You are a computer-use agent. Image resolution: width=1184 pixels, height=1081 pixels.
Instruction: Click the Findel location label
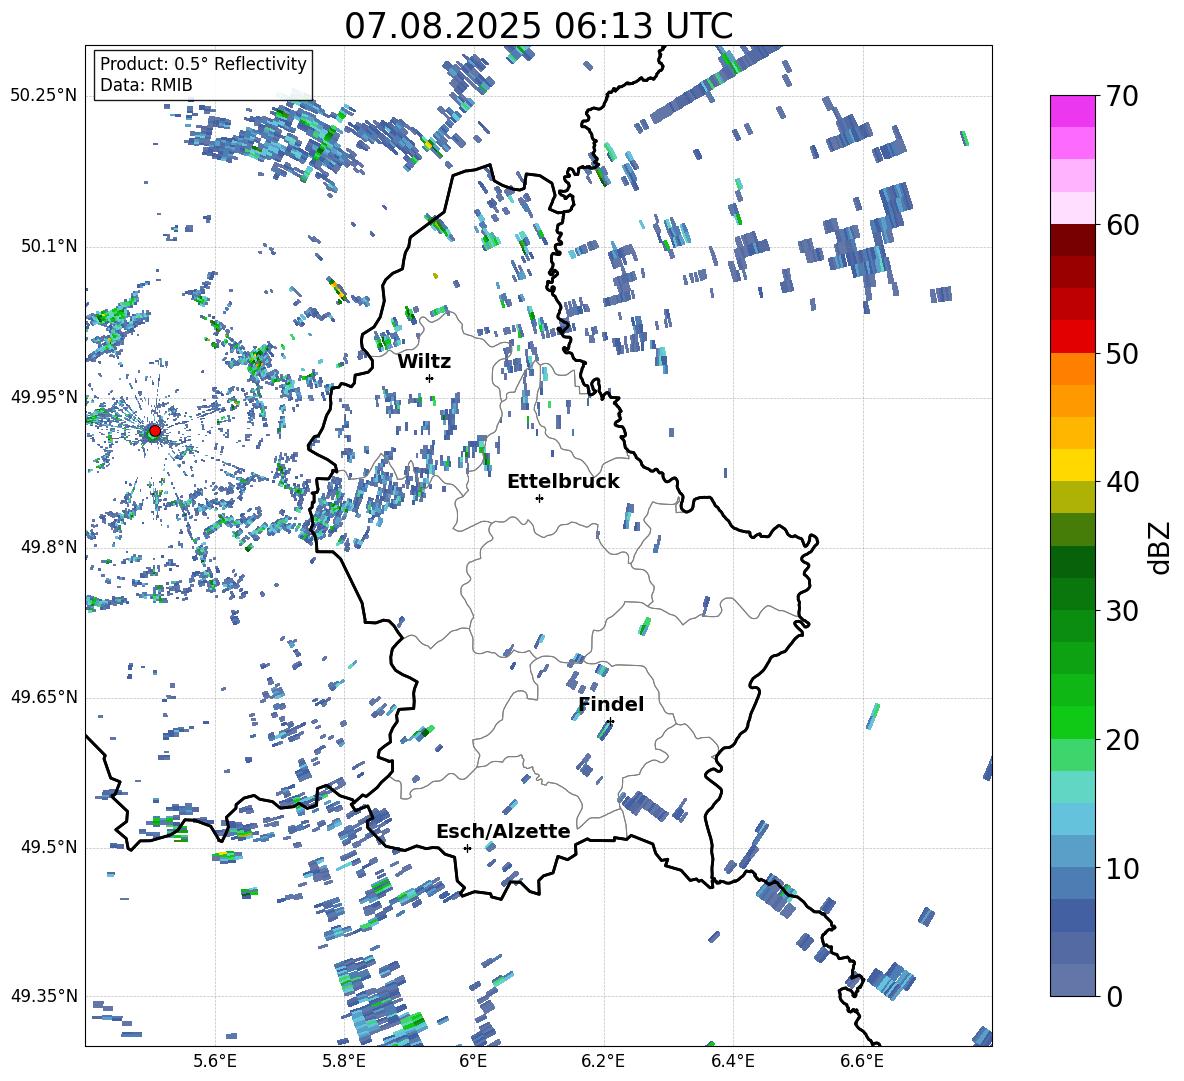[611, 704]
